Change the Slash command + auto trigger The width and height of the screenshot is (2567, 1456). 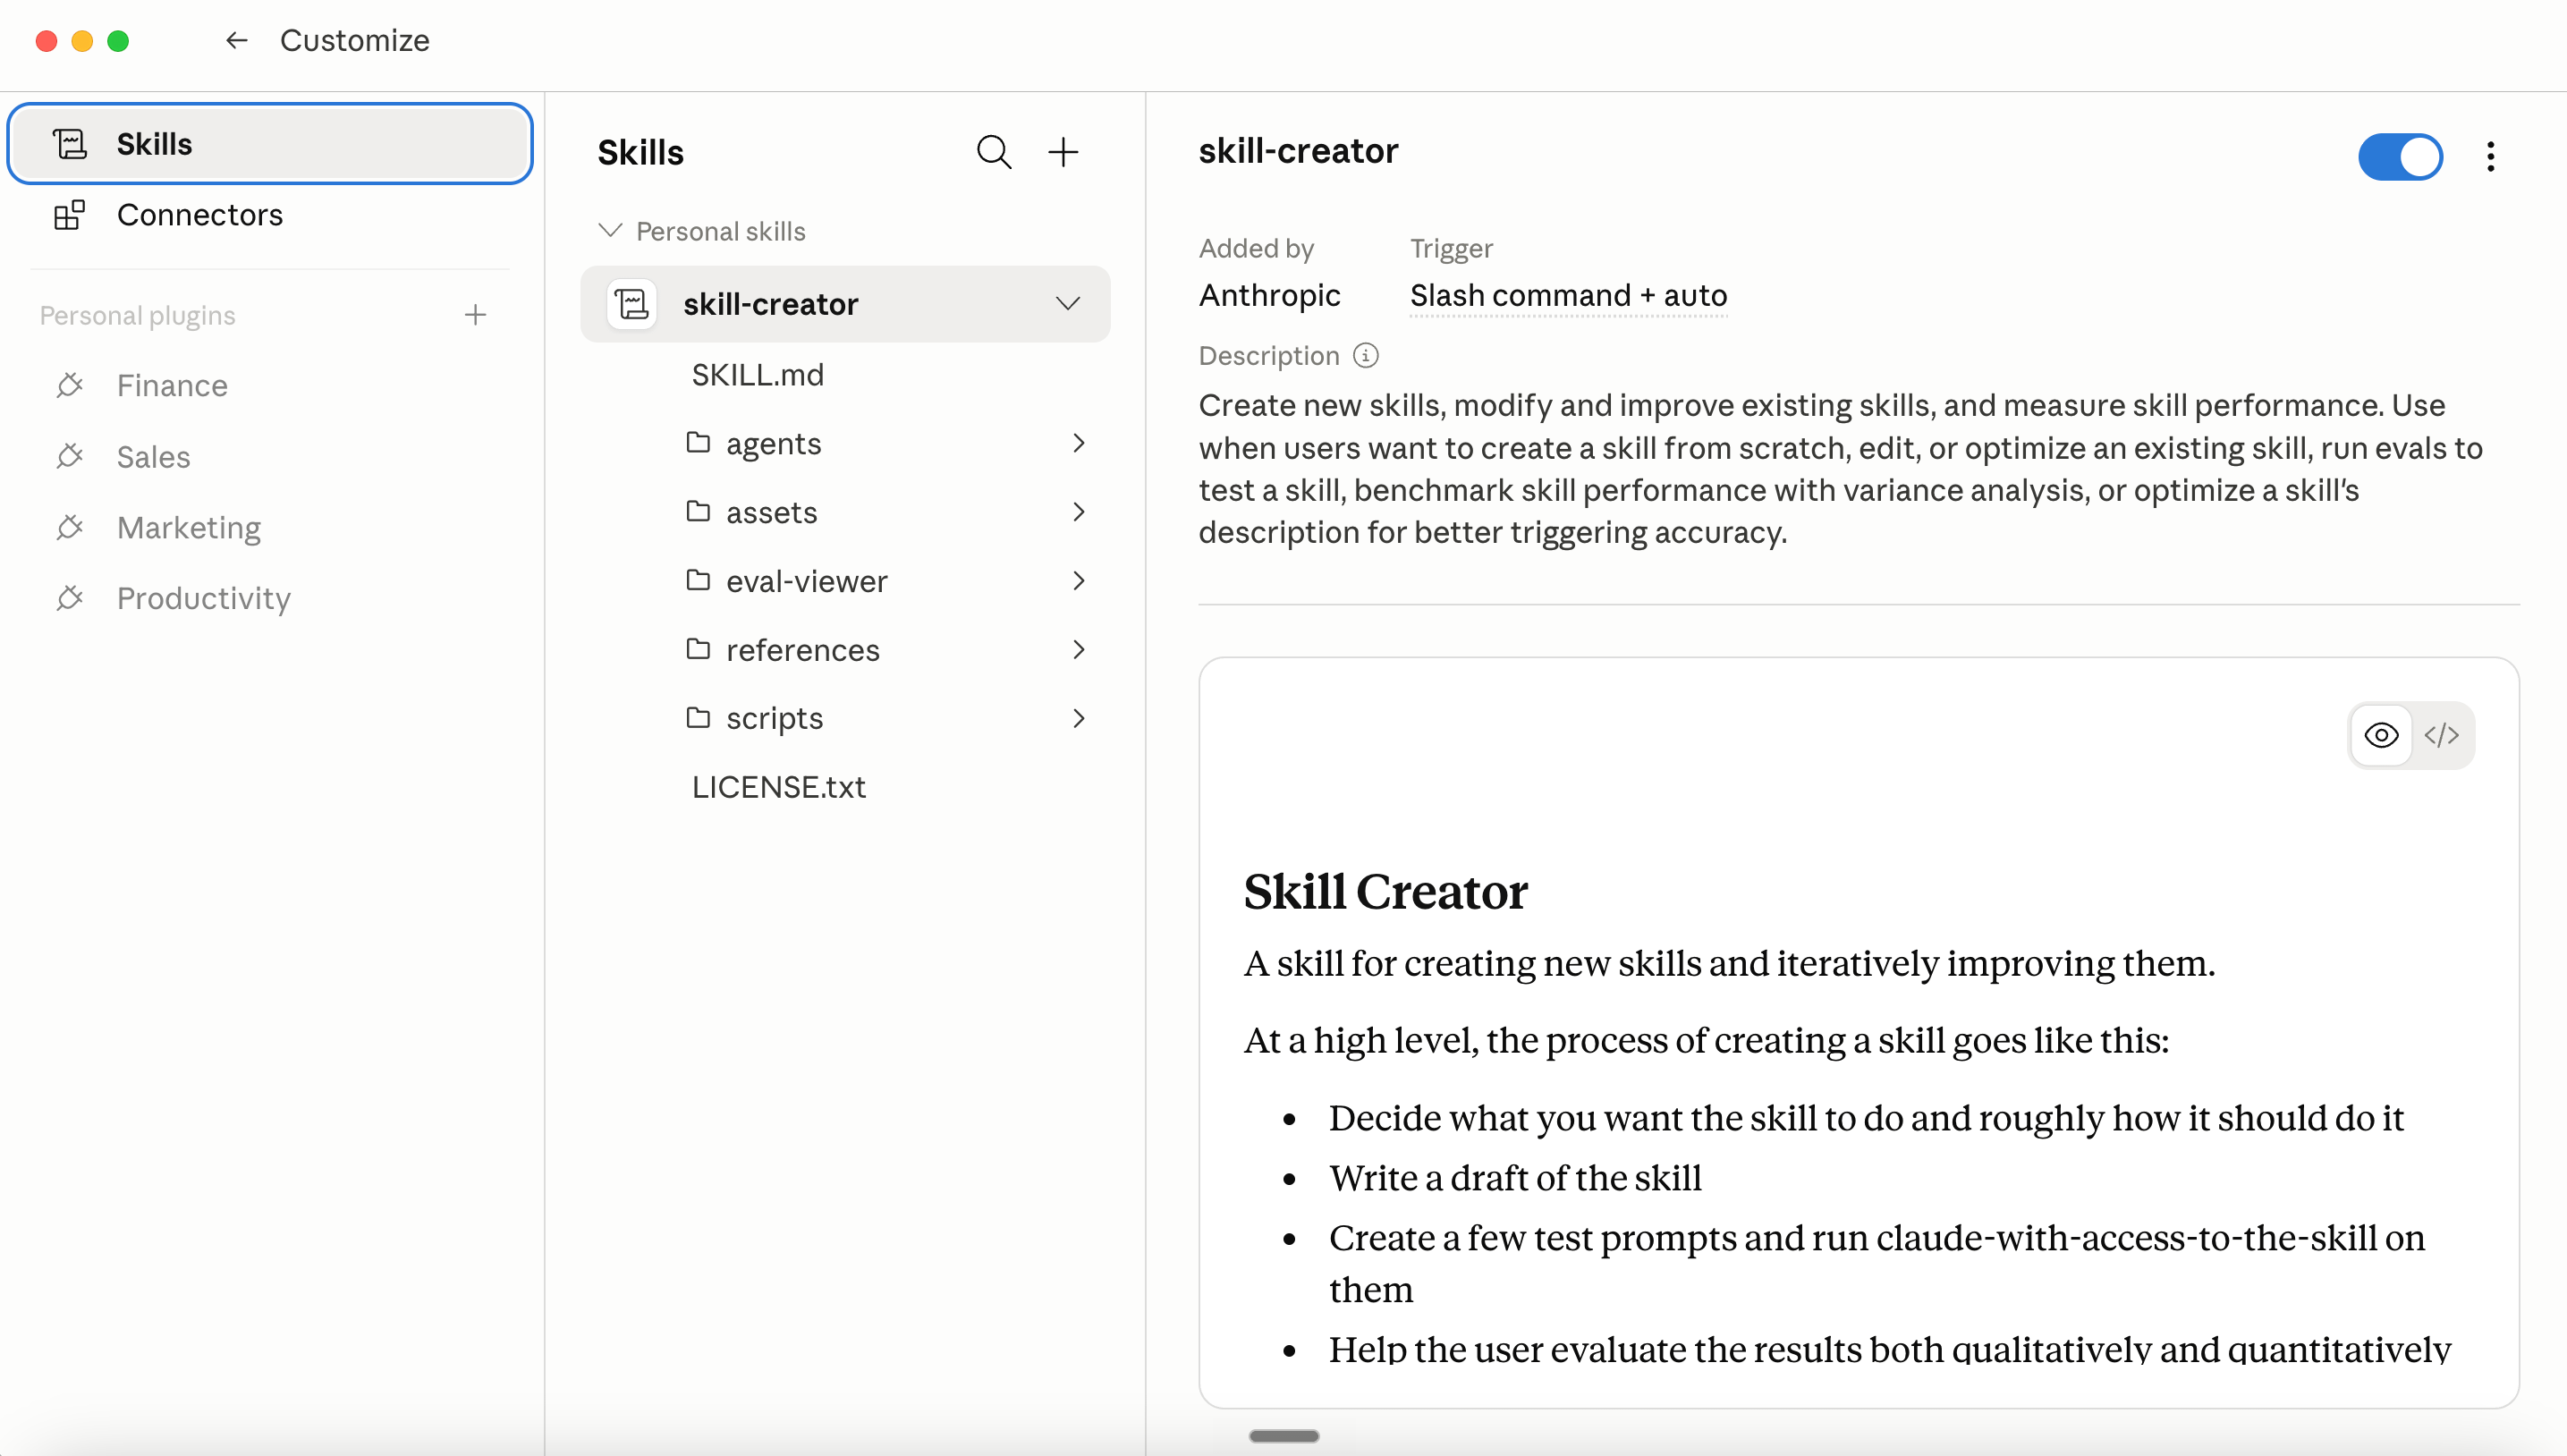(x=1568, y=296)
